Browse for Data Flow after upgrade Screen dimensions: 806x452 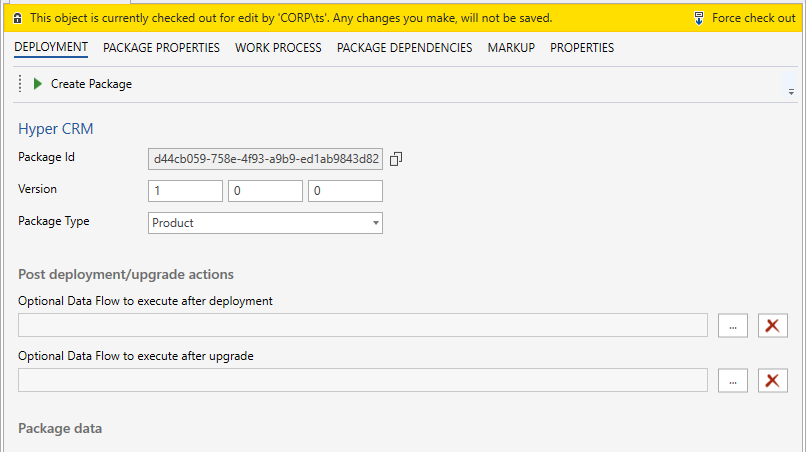pos(733,380)
